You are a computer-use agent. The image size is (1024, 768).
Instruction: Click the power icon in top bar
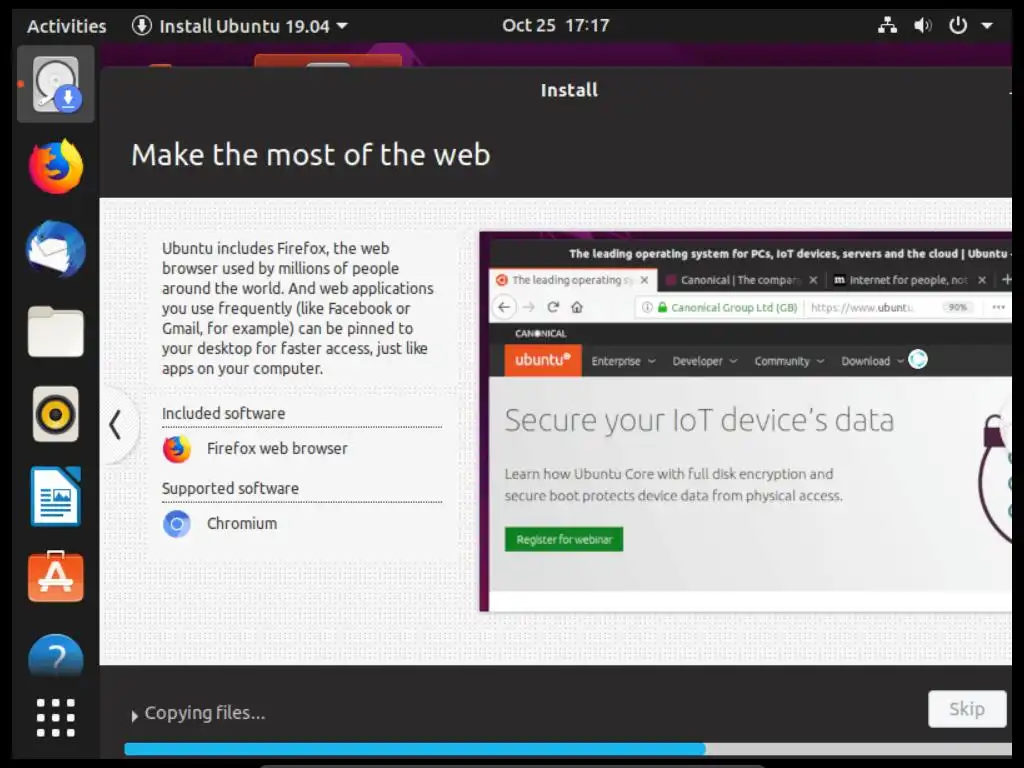click(x=957, y=25)
